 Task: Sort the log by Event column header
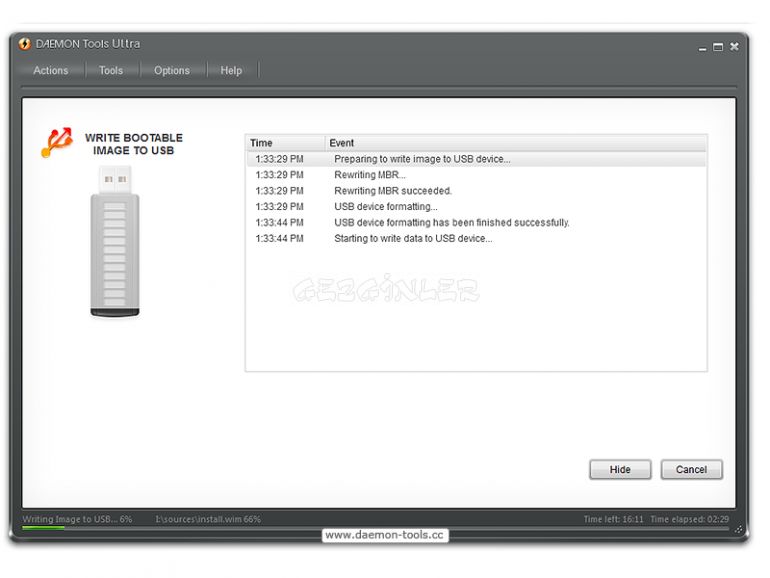[516, 143]
